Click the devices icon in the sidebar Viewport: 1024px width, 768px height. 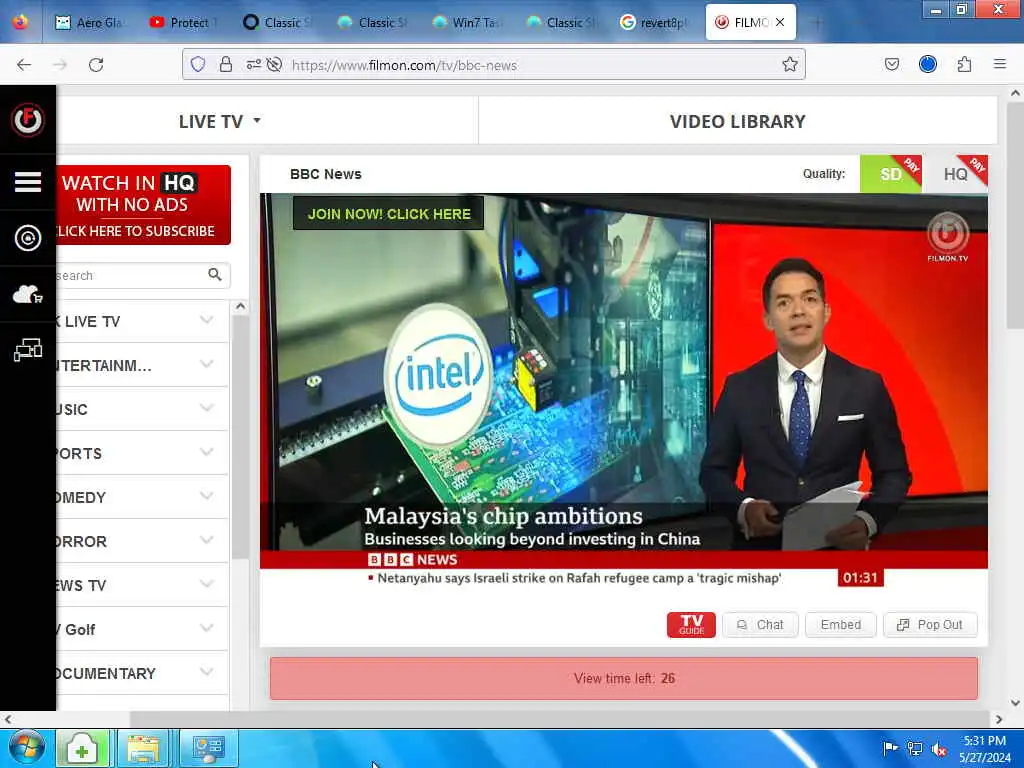point(27,350)
